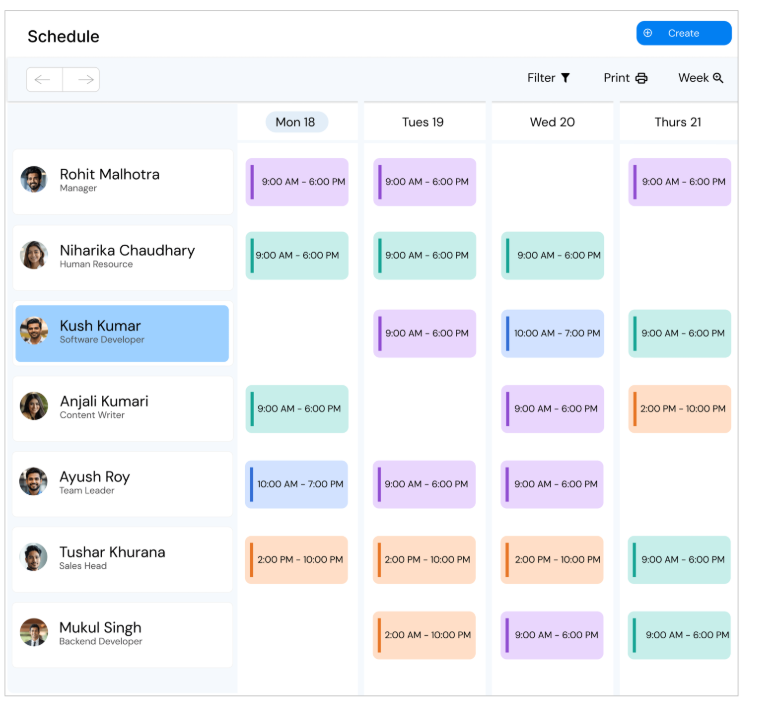Click Ayush Roy's avatar photo

coord(34,482)
